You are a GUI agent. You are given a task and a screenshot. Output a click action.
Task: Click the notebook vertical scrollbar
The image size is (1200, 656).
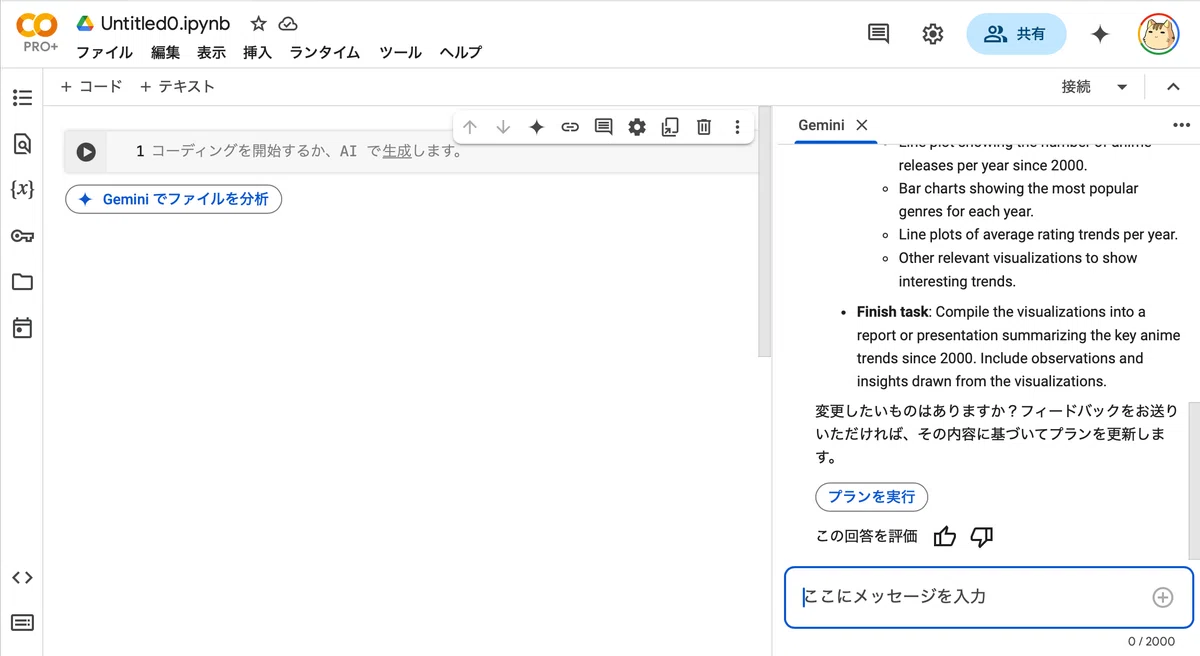[x=764, y=232]
